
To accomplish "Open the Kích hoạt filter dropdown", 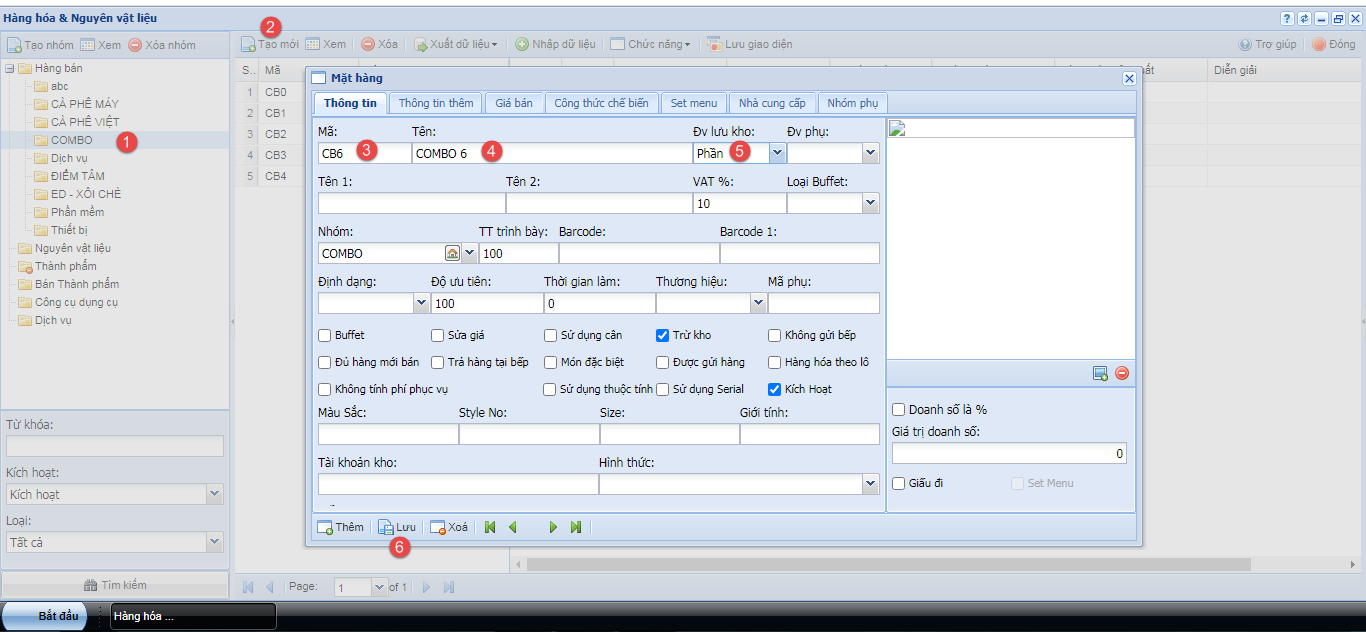I will point(215,494).
